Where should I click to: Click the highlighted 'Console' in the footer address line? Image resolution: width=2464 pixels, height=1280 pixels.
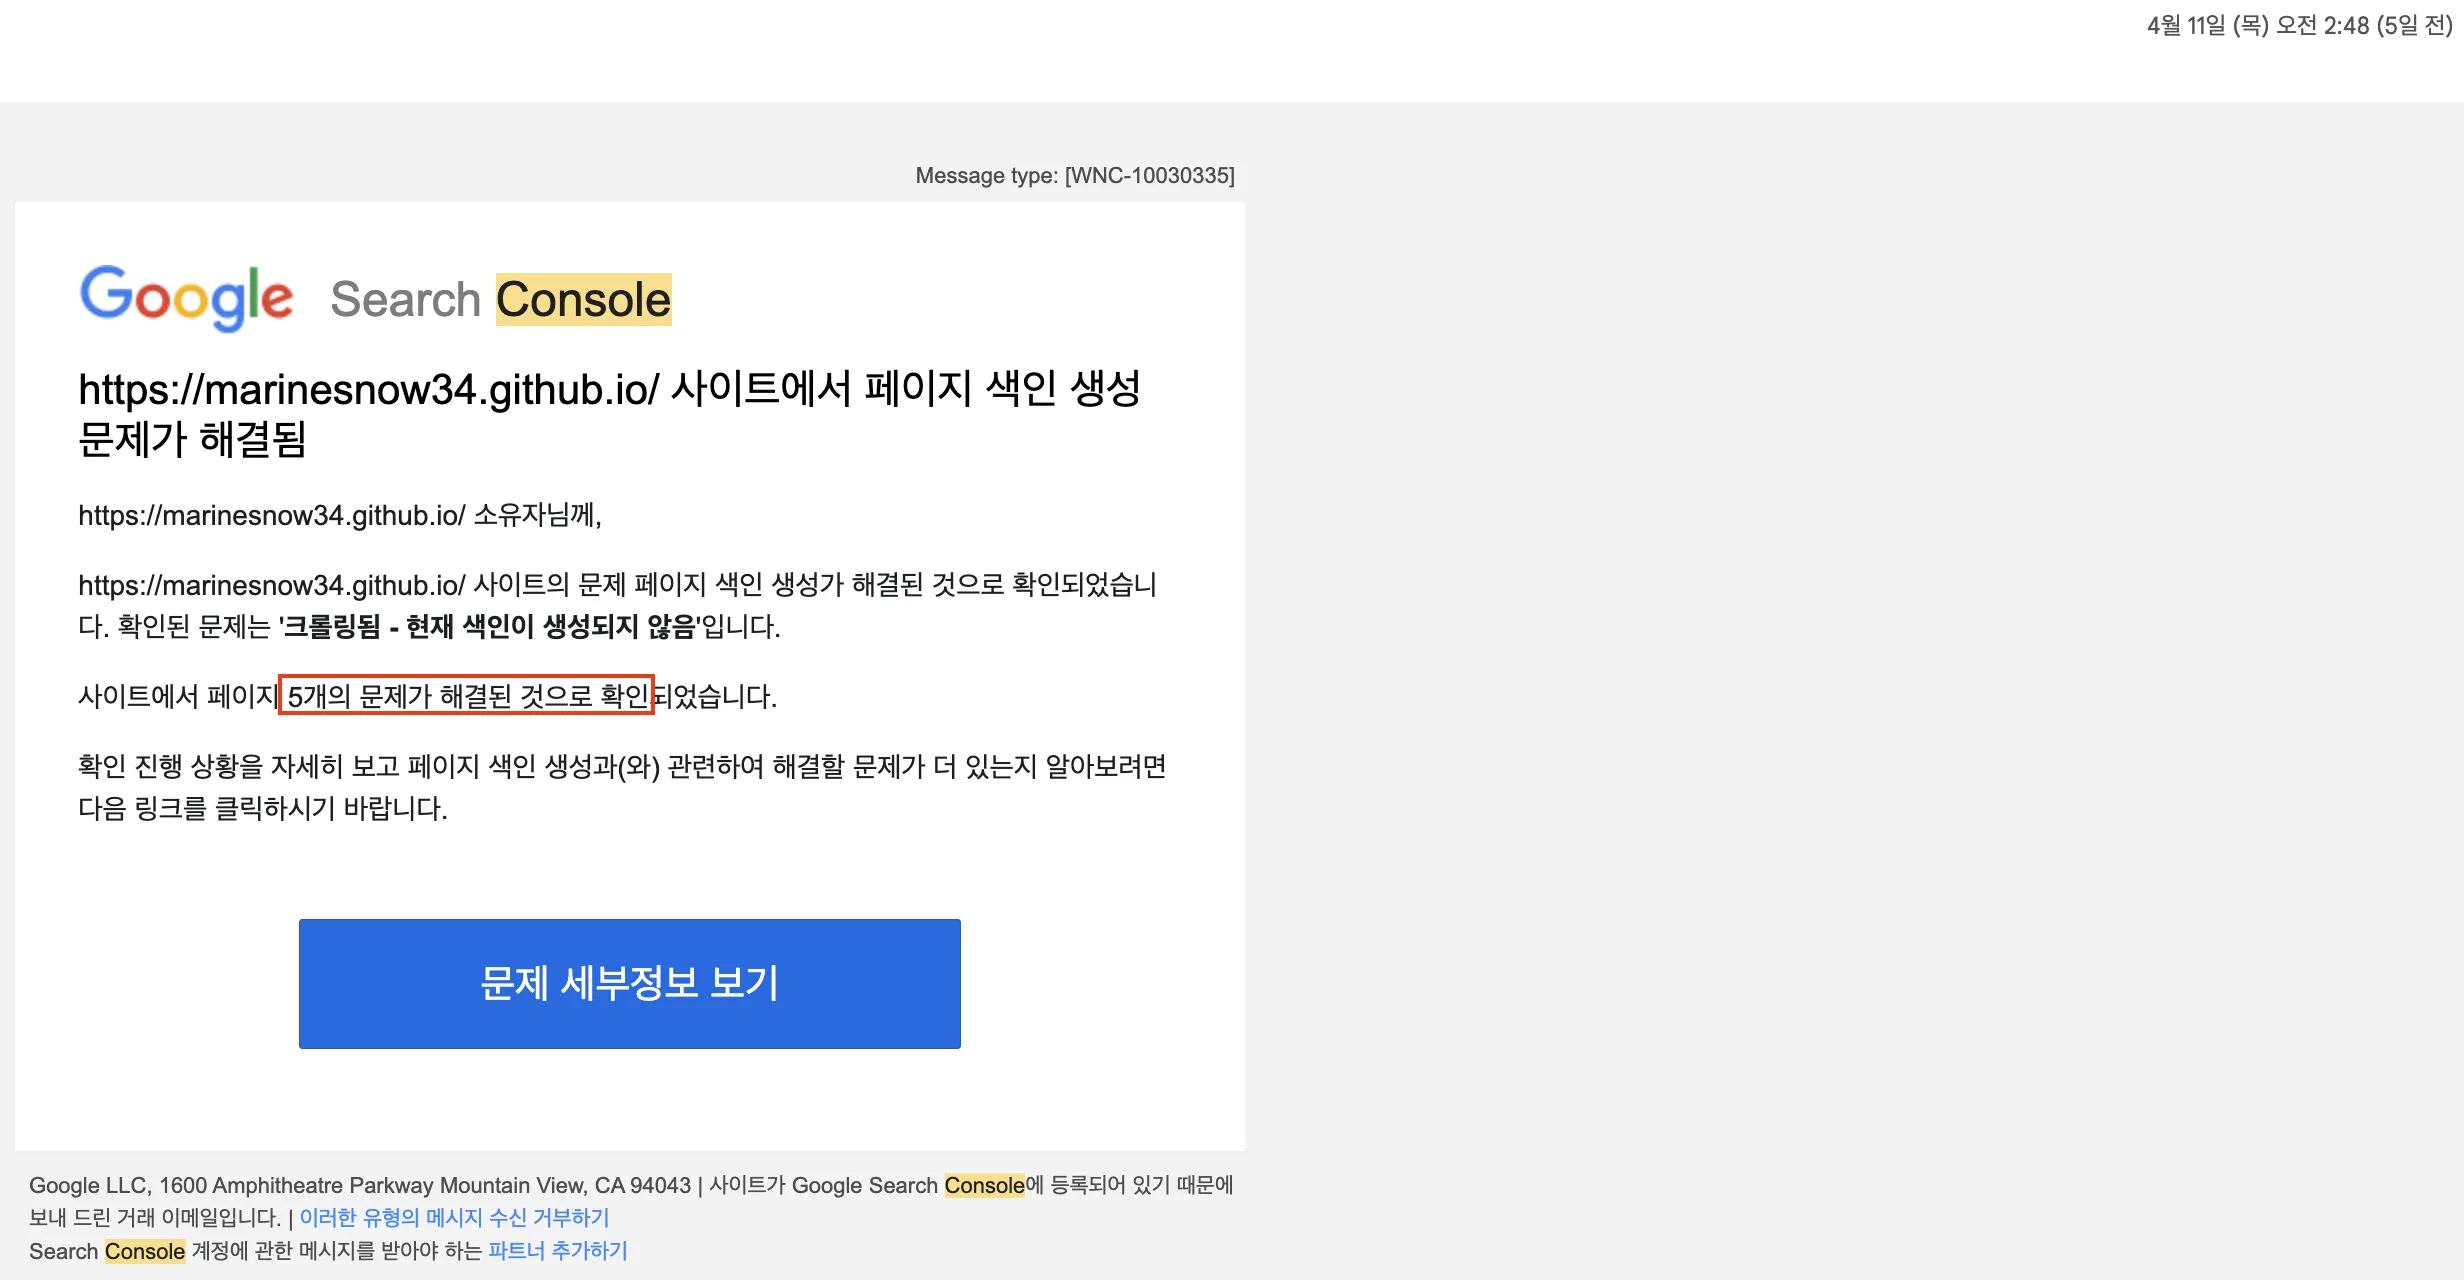tap(985, 1185)
